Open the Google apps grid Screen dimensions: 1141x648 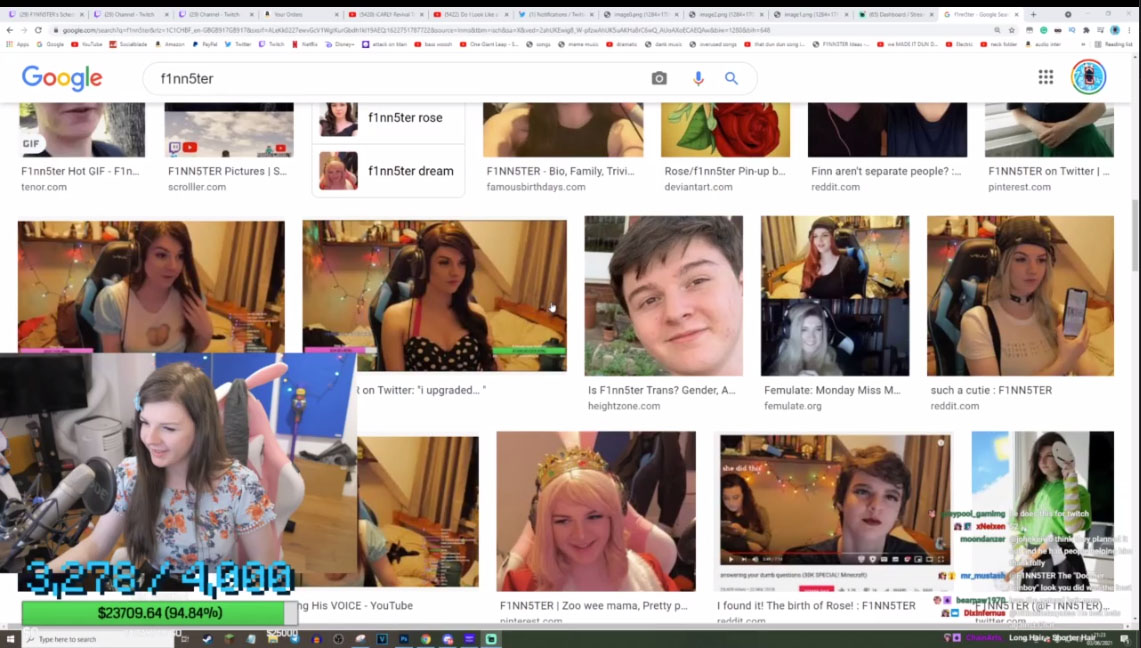coord(1046,77)
